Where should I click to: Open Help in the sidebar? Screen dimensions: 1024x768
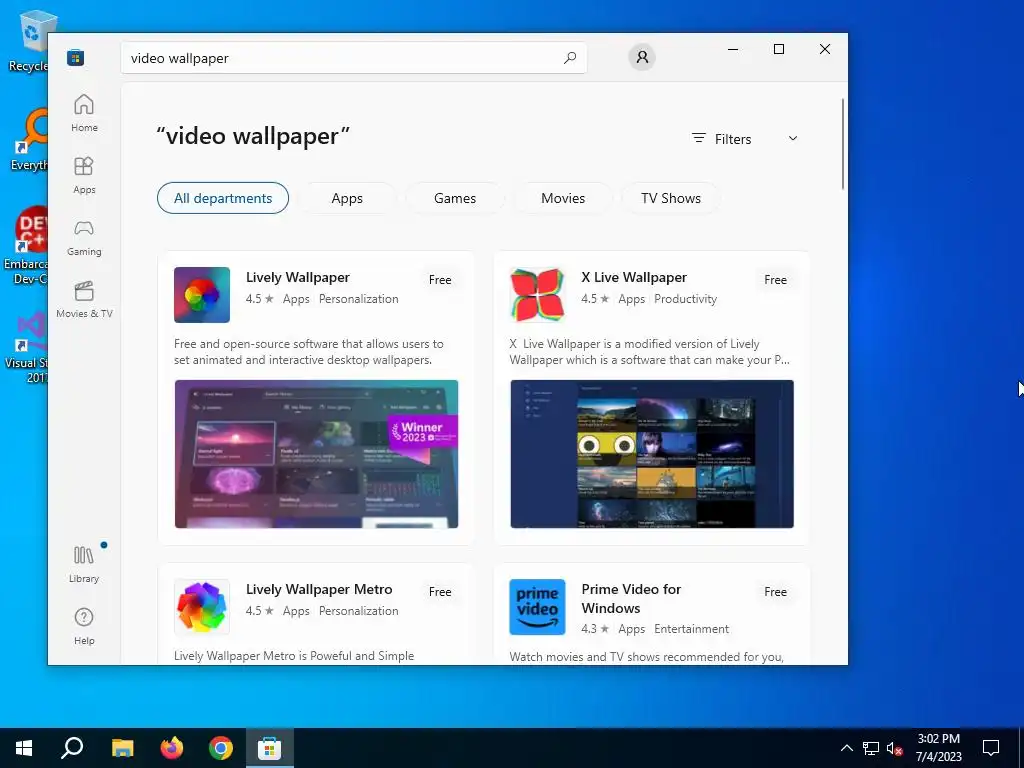click(84, 626)
